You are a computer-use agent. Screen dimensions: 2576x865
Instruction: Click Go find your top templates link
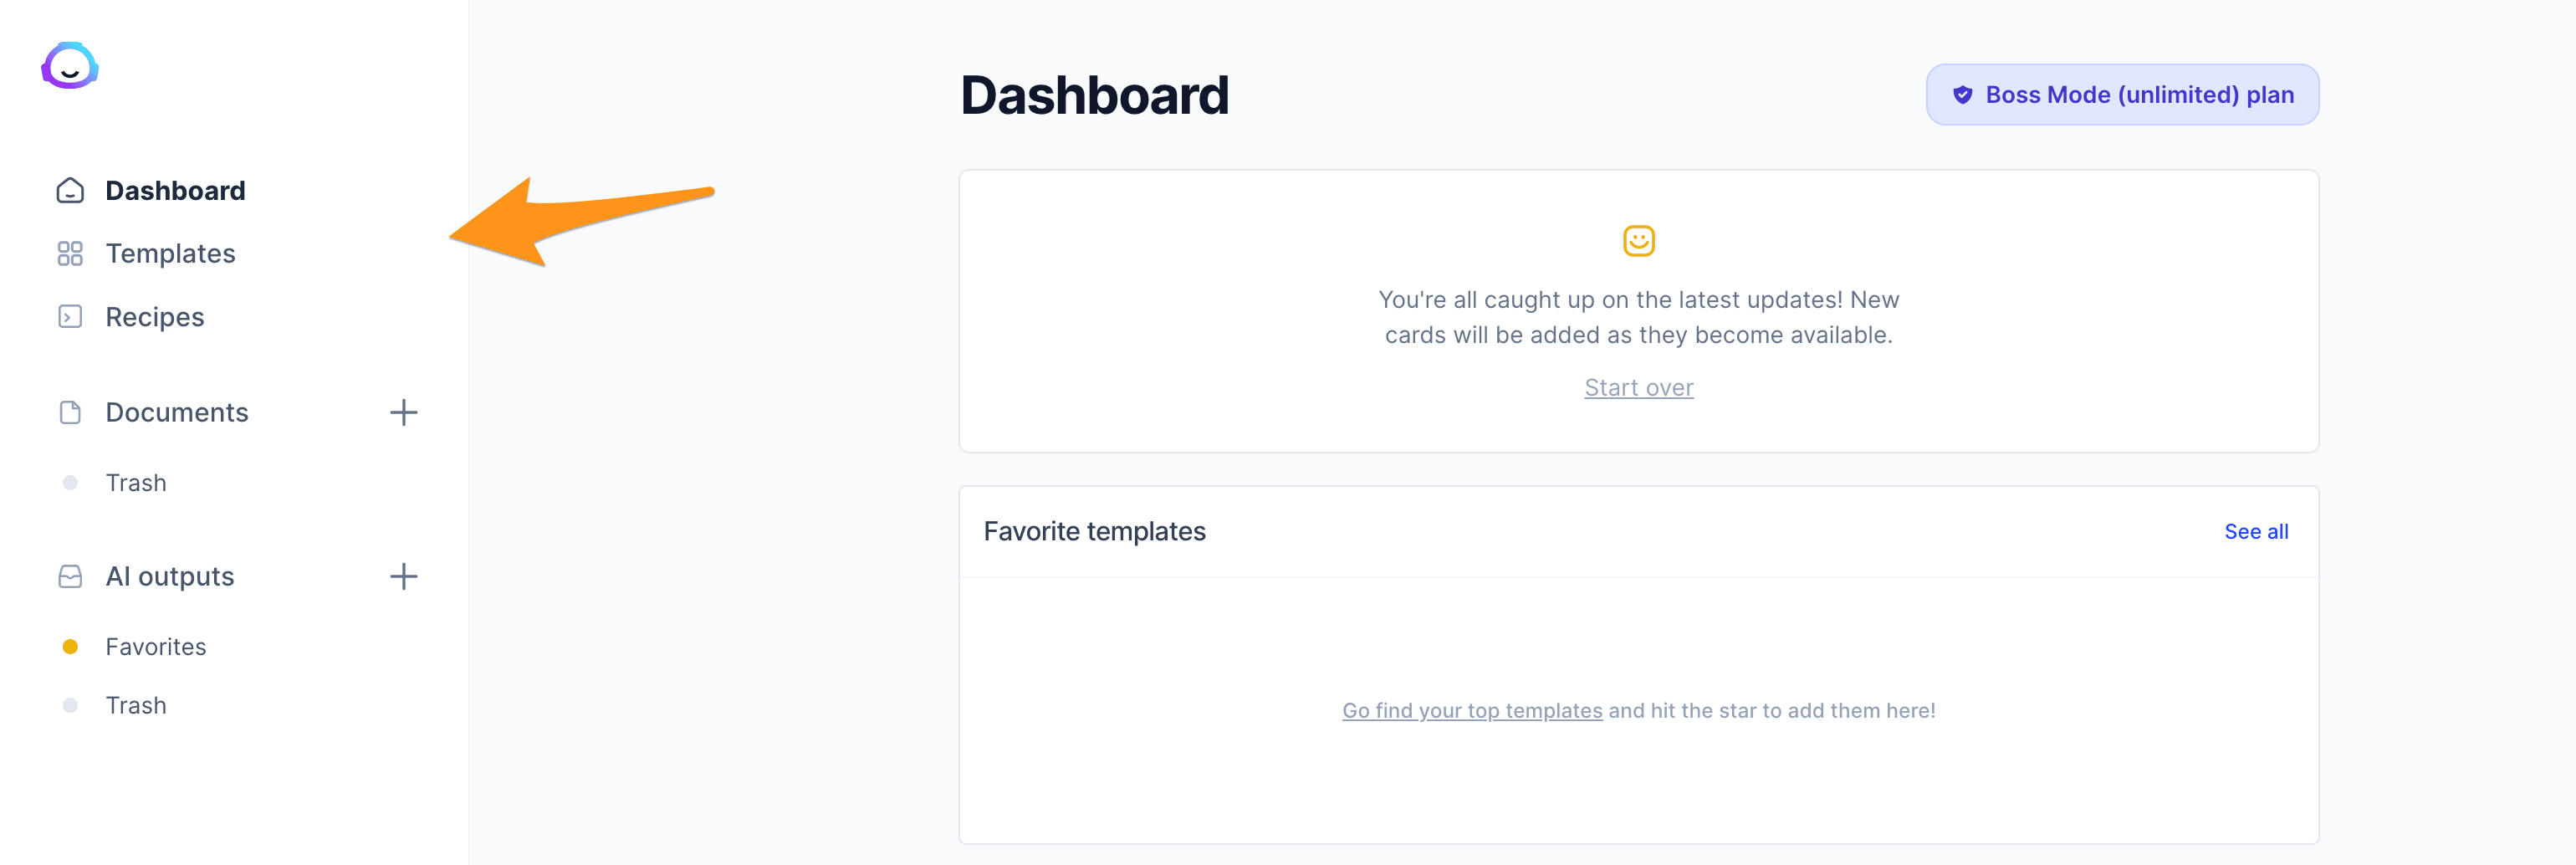point(1472,710)
